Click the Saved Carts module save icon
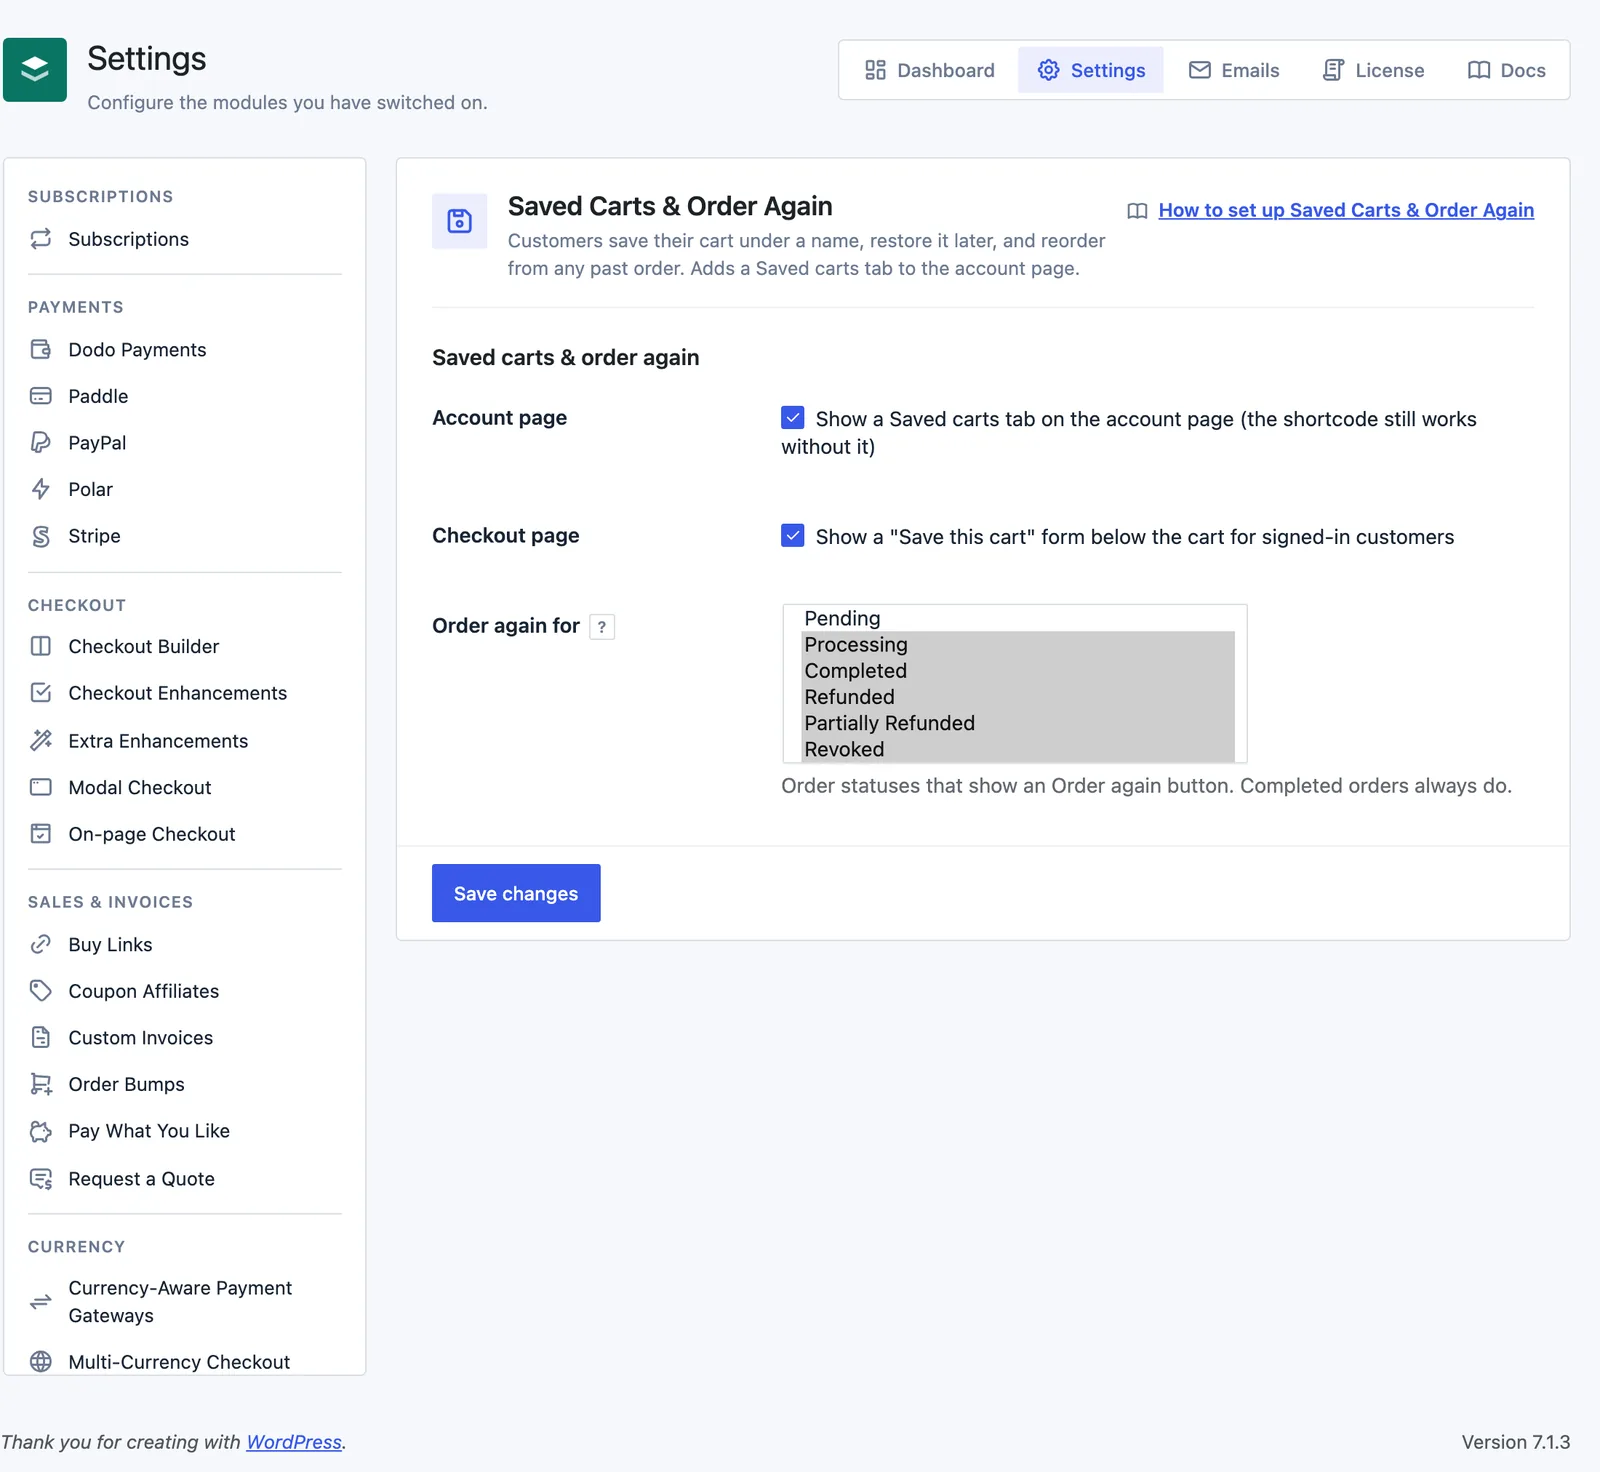 point(460,221)
